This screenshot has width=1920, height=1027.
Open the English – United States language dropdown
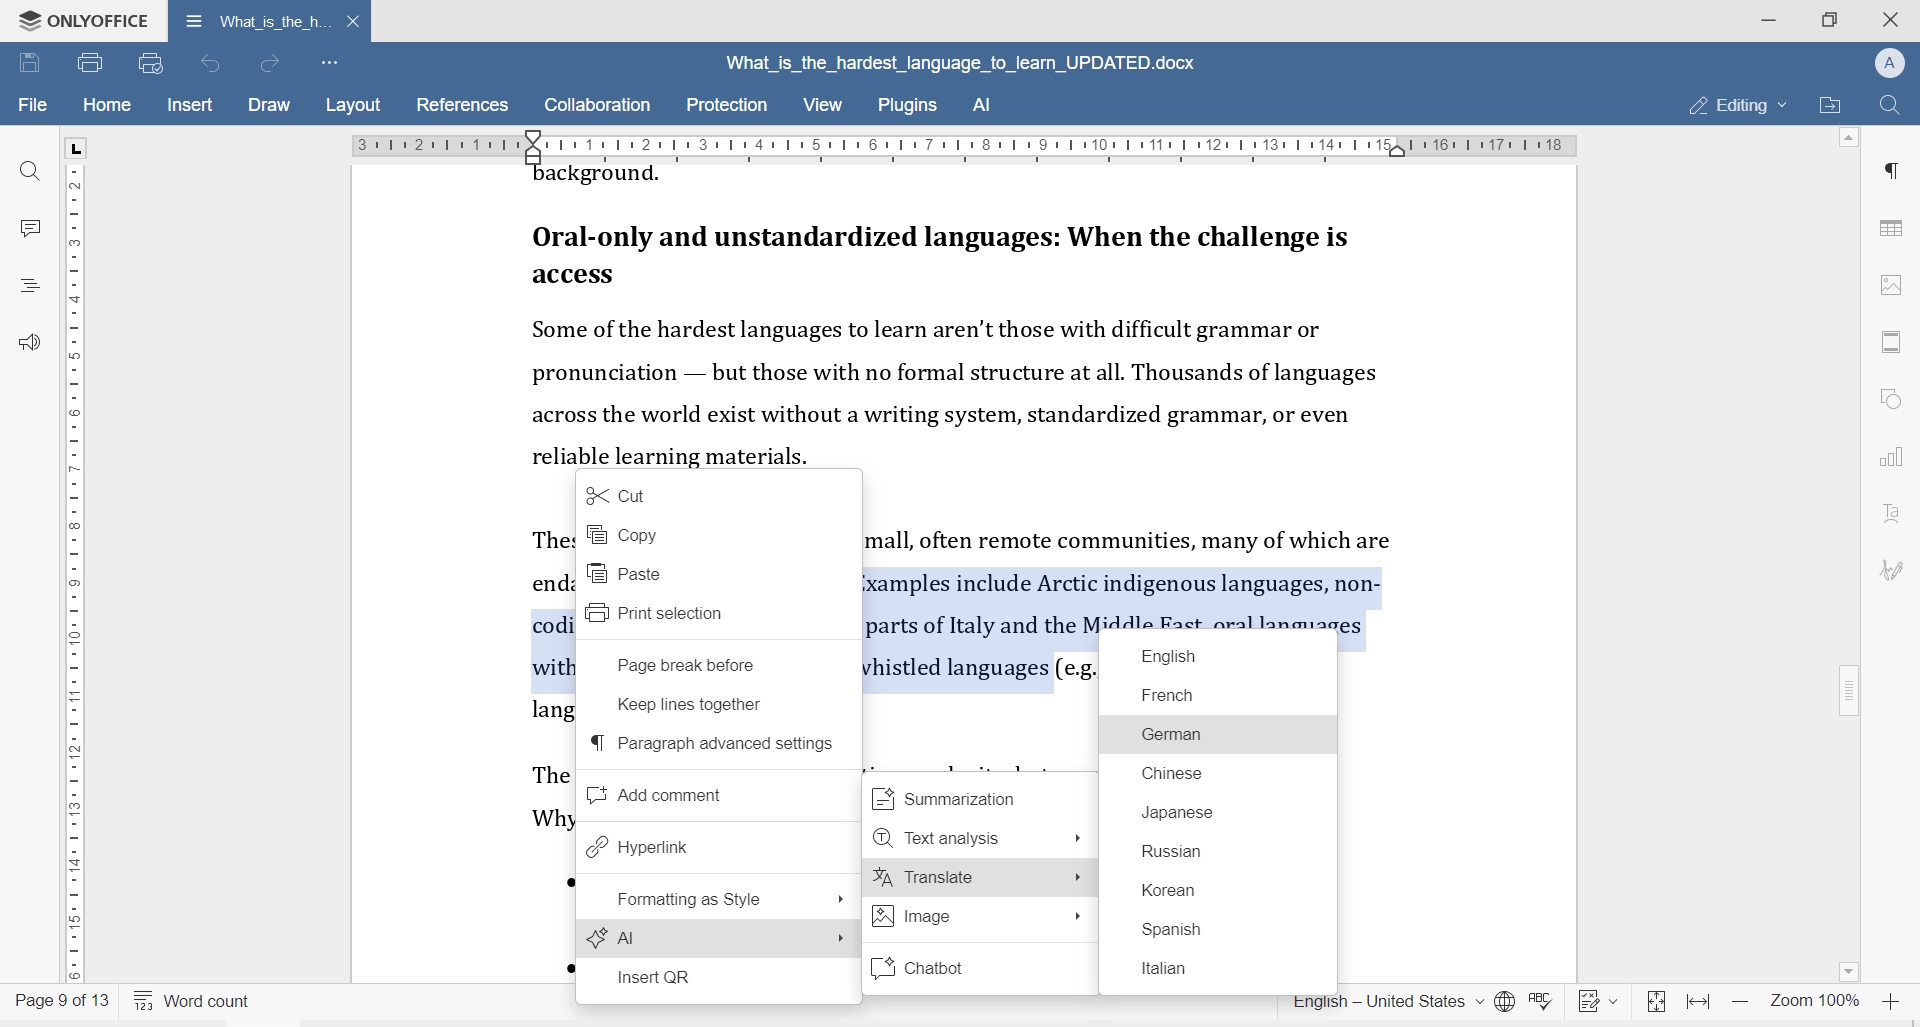tap(1389, 1001)
